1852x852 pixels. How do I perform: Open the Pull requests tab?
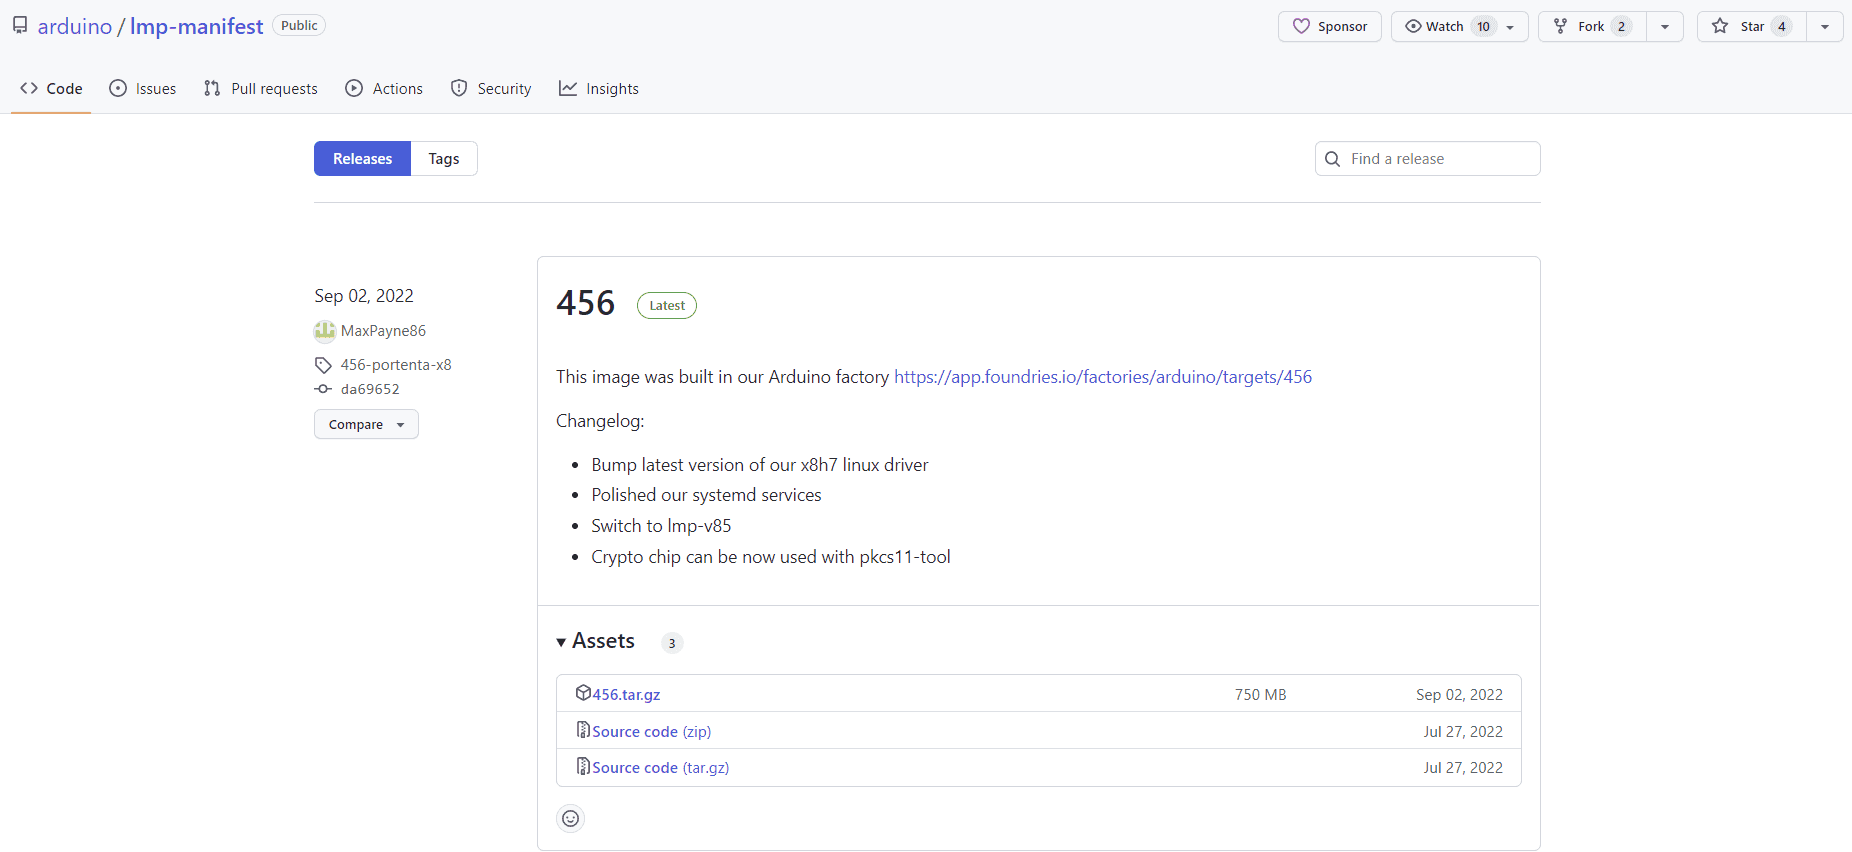(261, 89)
